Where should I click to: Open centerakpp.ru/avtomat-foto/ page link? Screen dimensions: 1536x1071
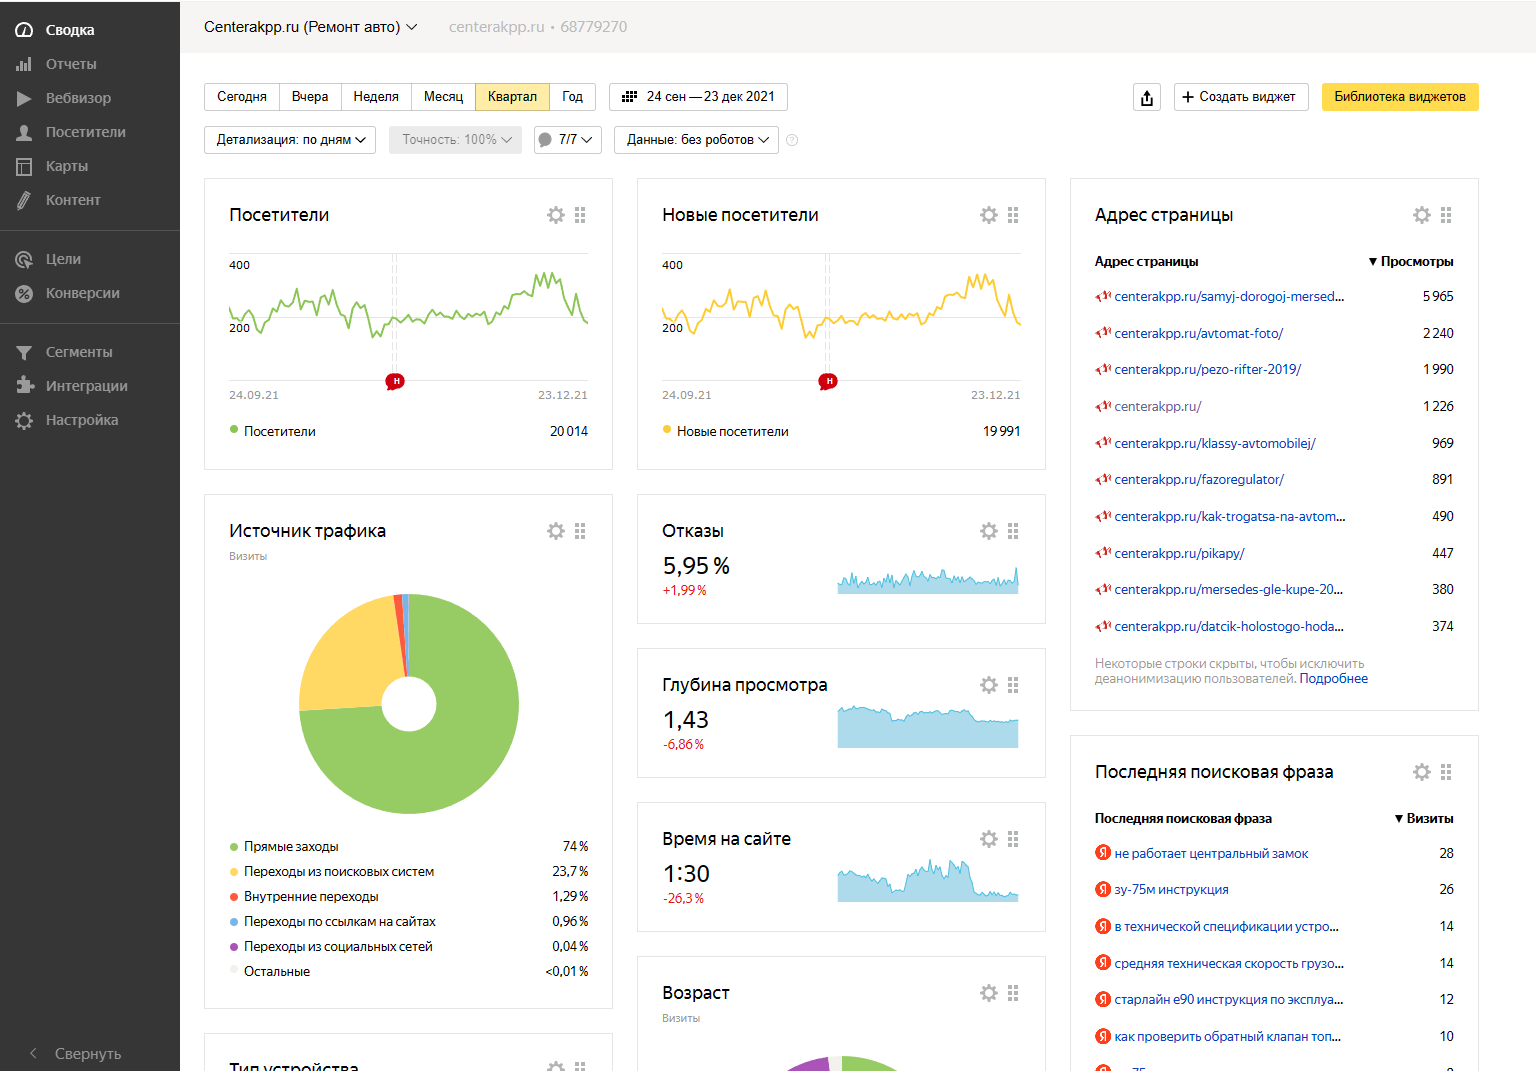1199,333
